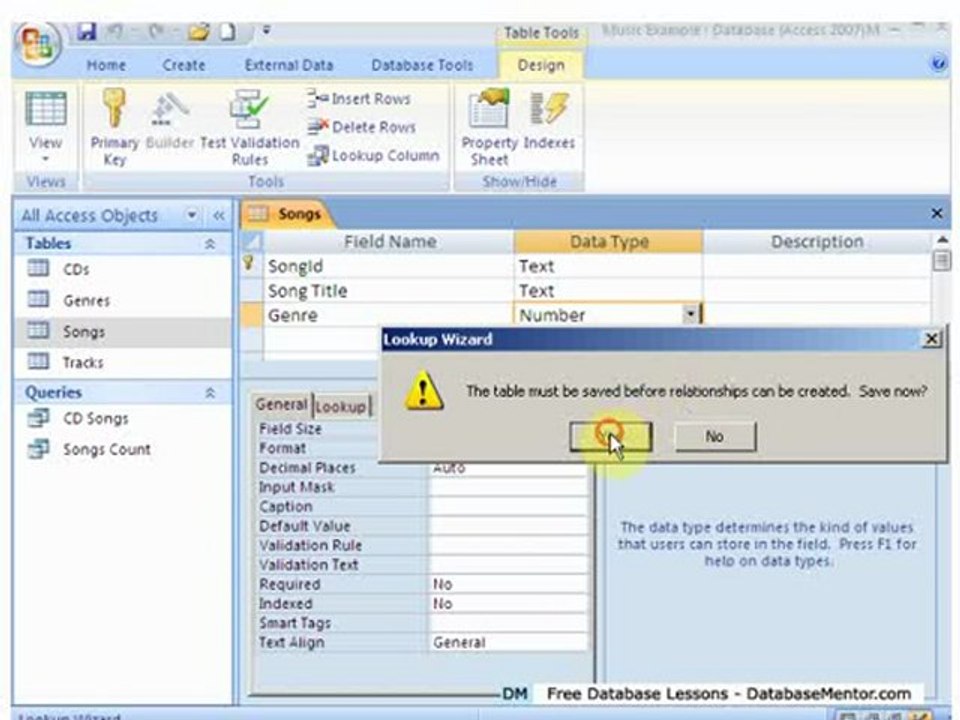Click the Default Value property field

508,526
